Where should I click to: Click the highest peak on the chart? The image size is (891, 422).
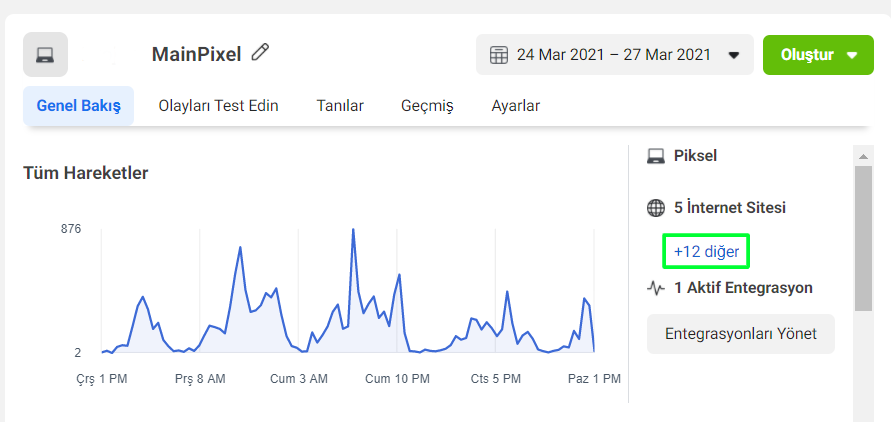tap(353, 230)
